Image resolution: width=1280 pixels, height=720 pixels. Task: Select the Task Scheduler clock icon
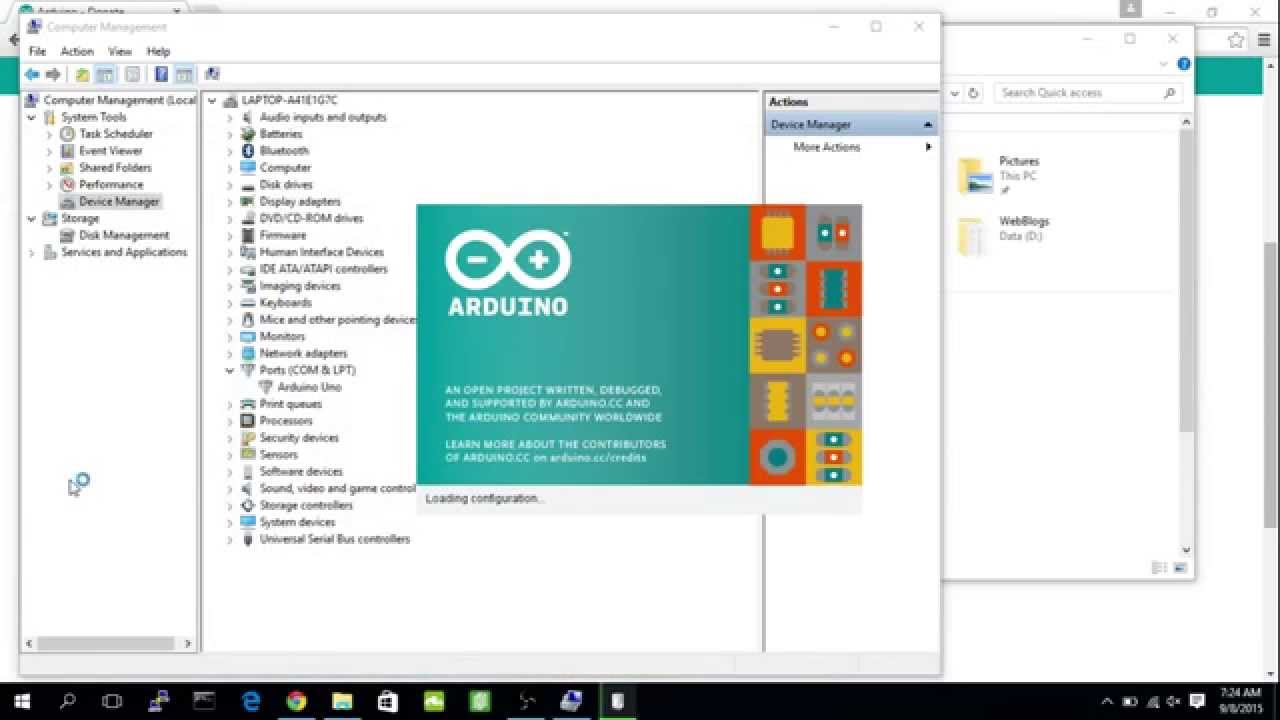[x=67, y=133]
